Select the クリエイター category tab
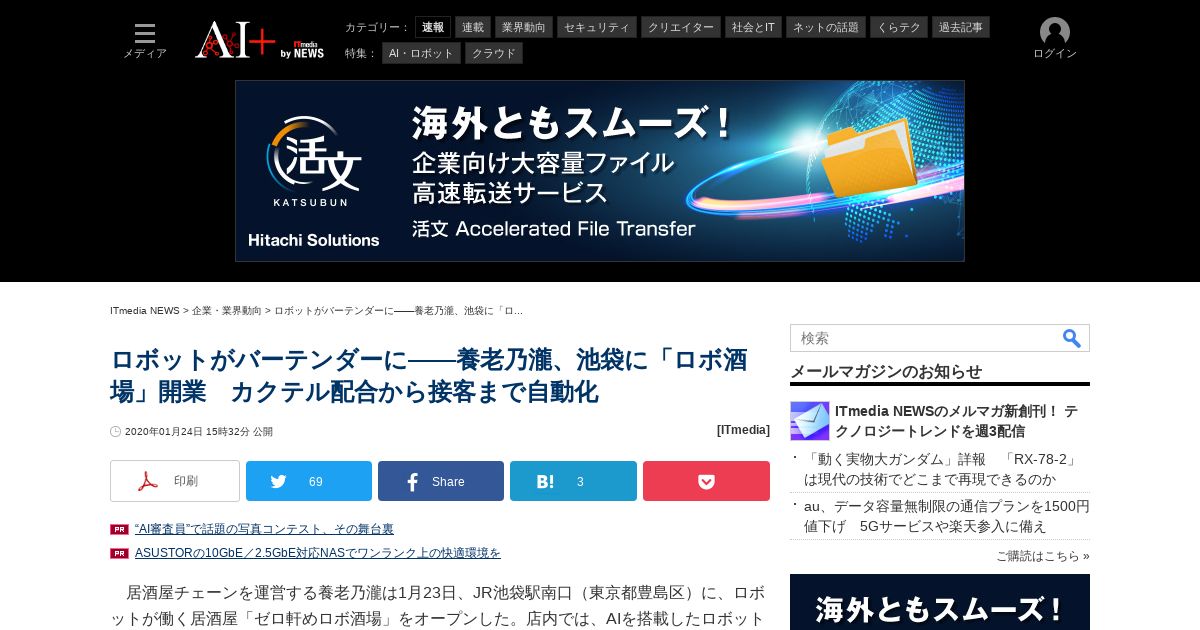This screenshot has height=630, width=1200. tap(681, 27)
